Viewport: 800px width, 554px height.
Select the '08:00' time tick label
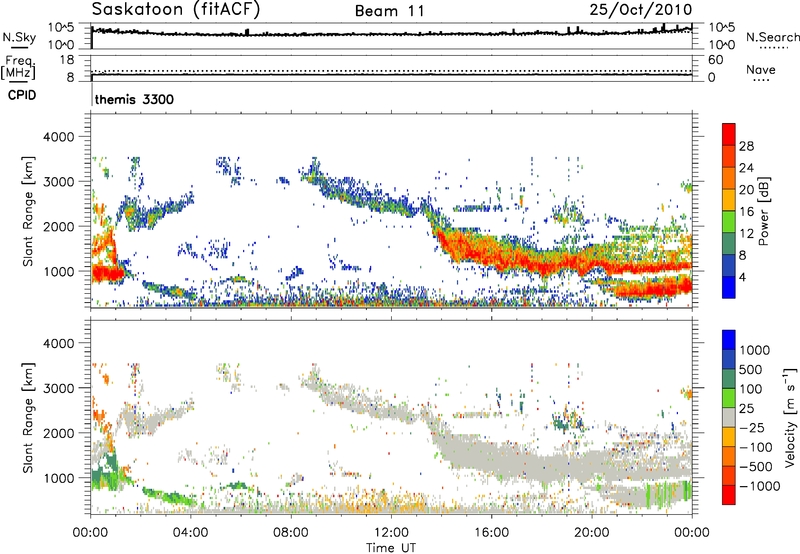point(291,533)
